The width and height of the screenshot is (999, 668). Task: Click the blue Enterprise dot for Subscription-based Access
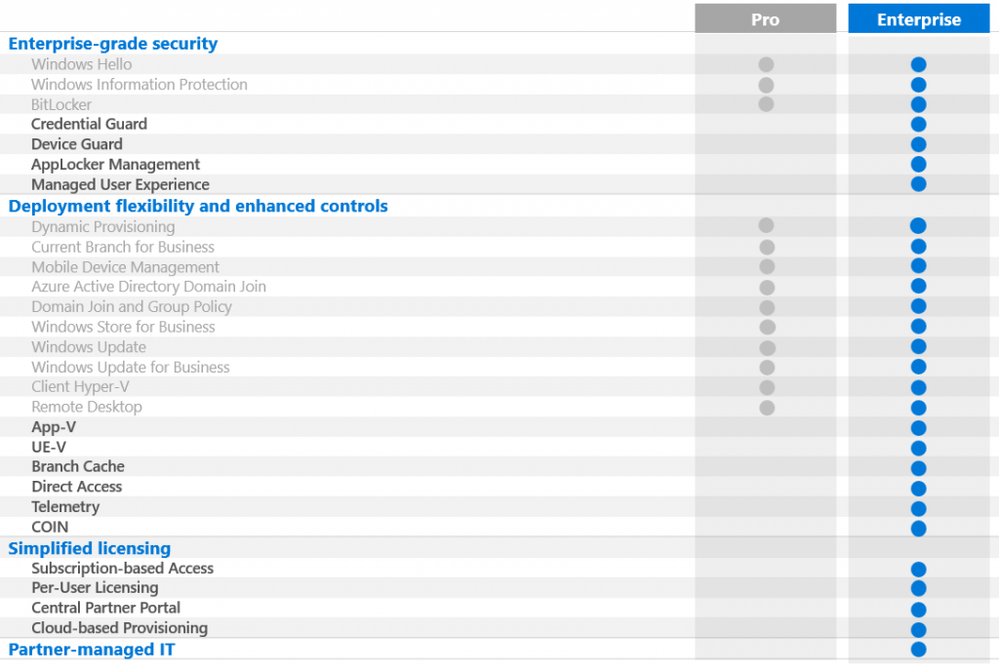tap(918, 569)
